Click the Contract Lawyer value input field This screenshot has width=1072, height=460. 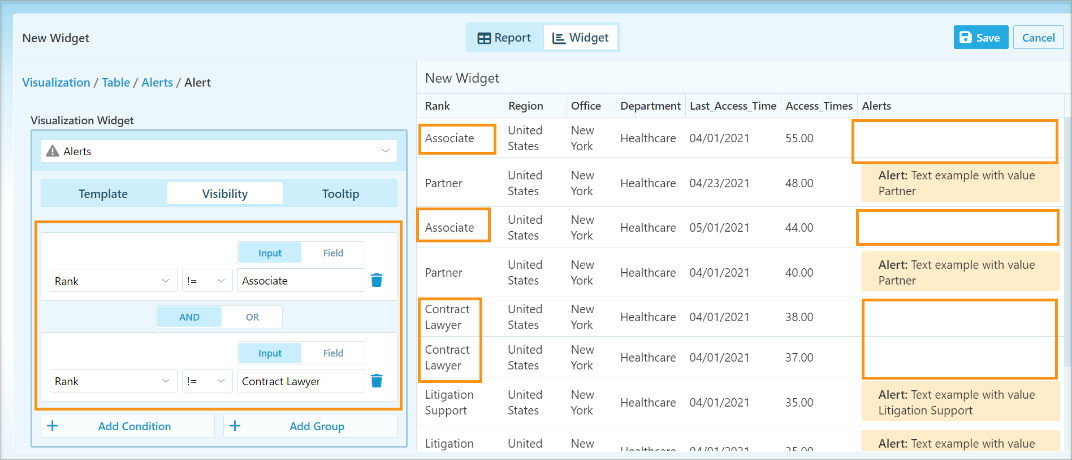pos(301,381)
